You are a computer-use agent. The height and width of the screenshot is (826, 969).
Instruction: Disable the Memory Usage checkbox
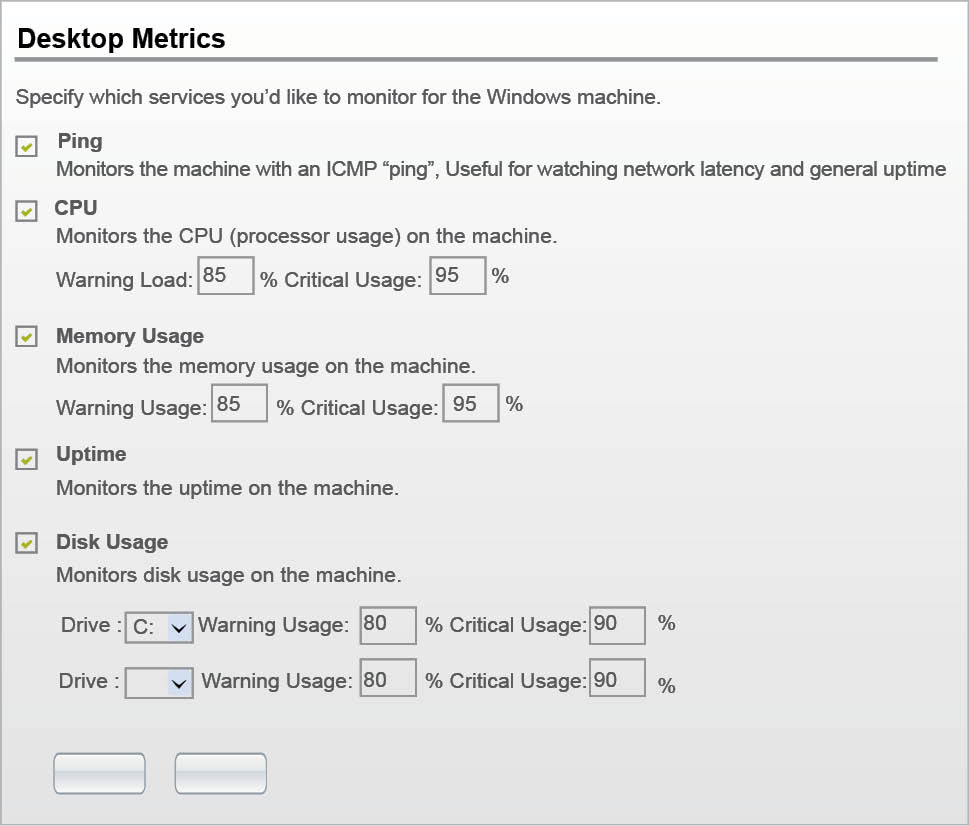[x=27, y=338]
